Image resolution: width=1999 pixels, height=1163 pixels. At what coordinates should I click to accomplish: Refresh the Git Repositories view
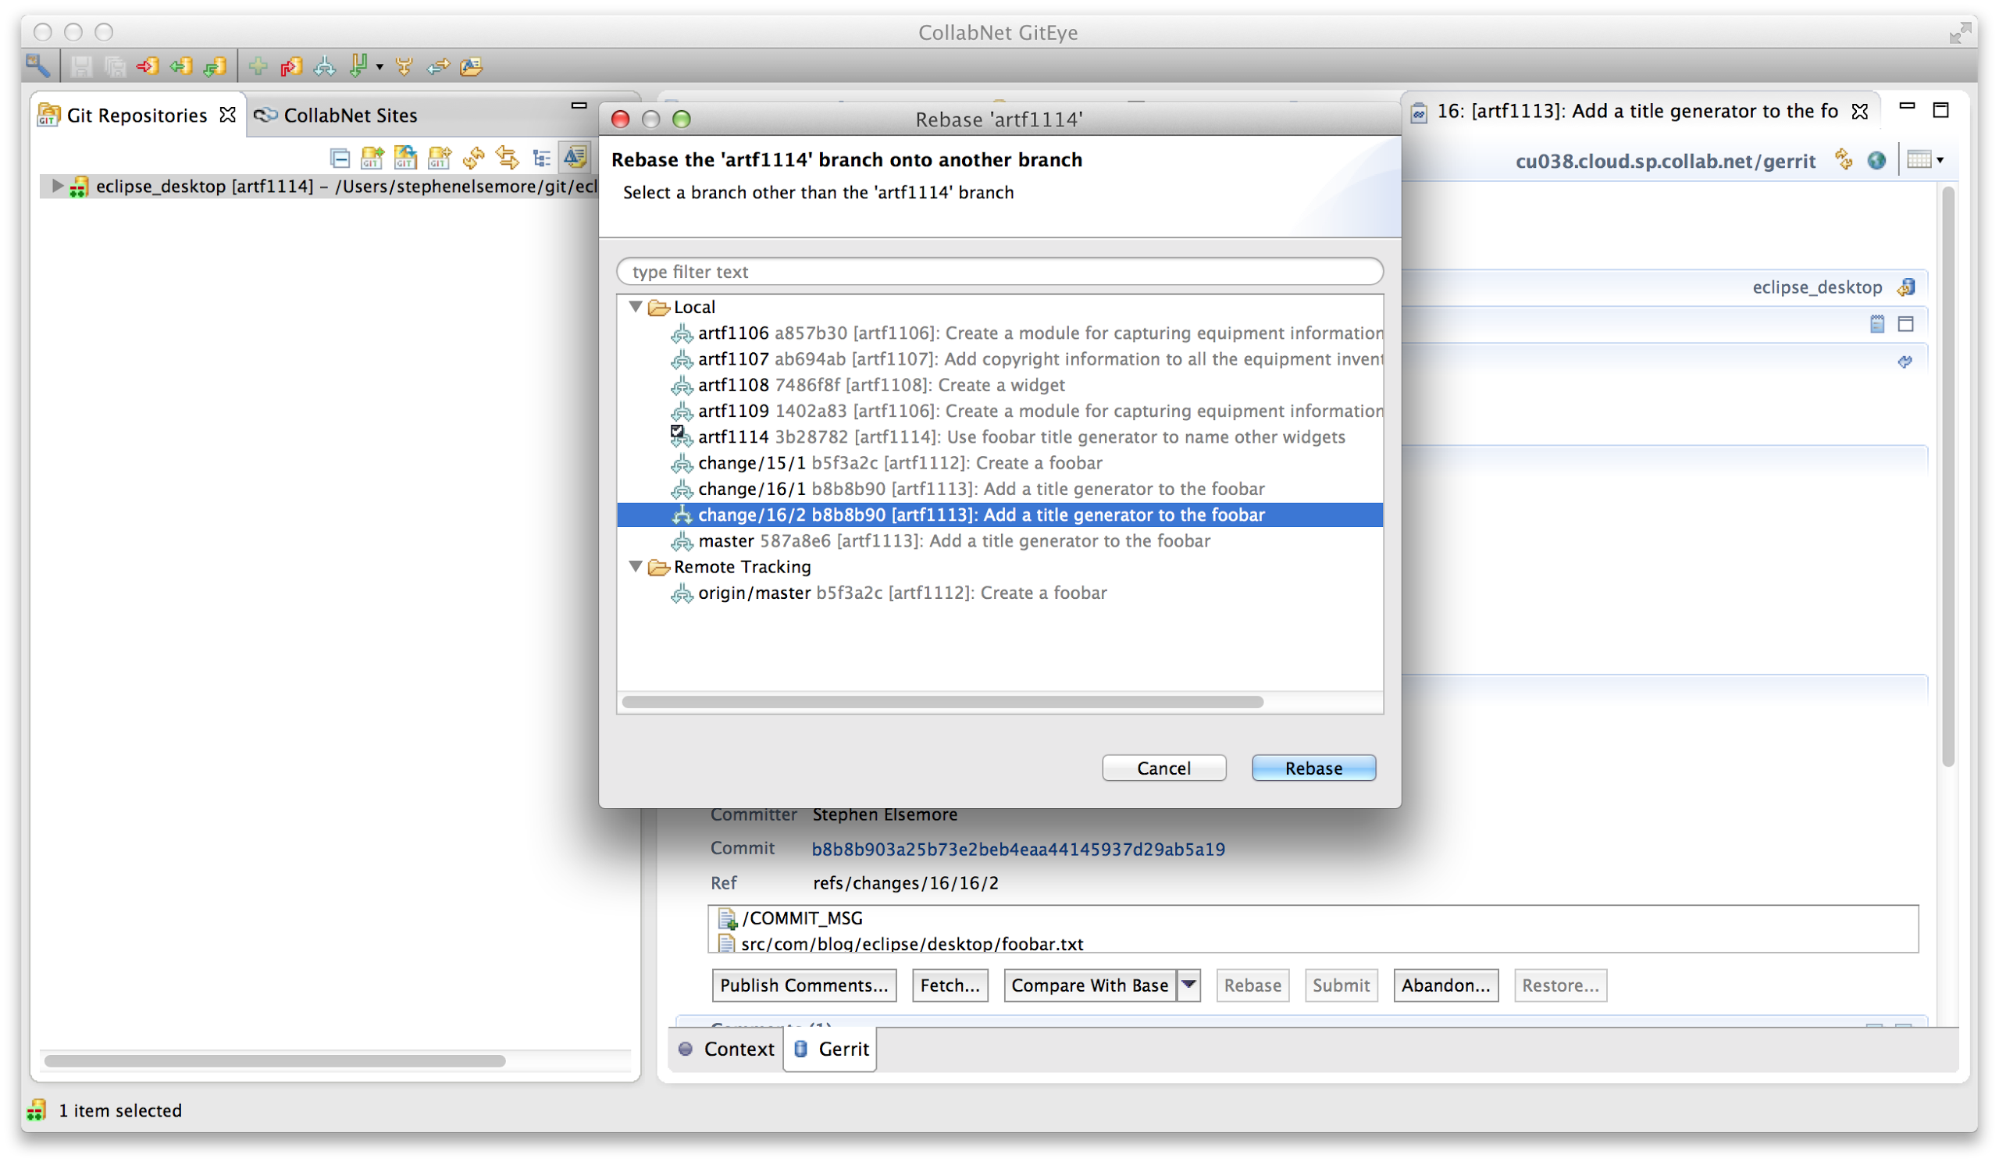473,157
